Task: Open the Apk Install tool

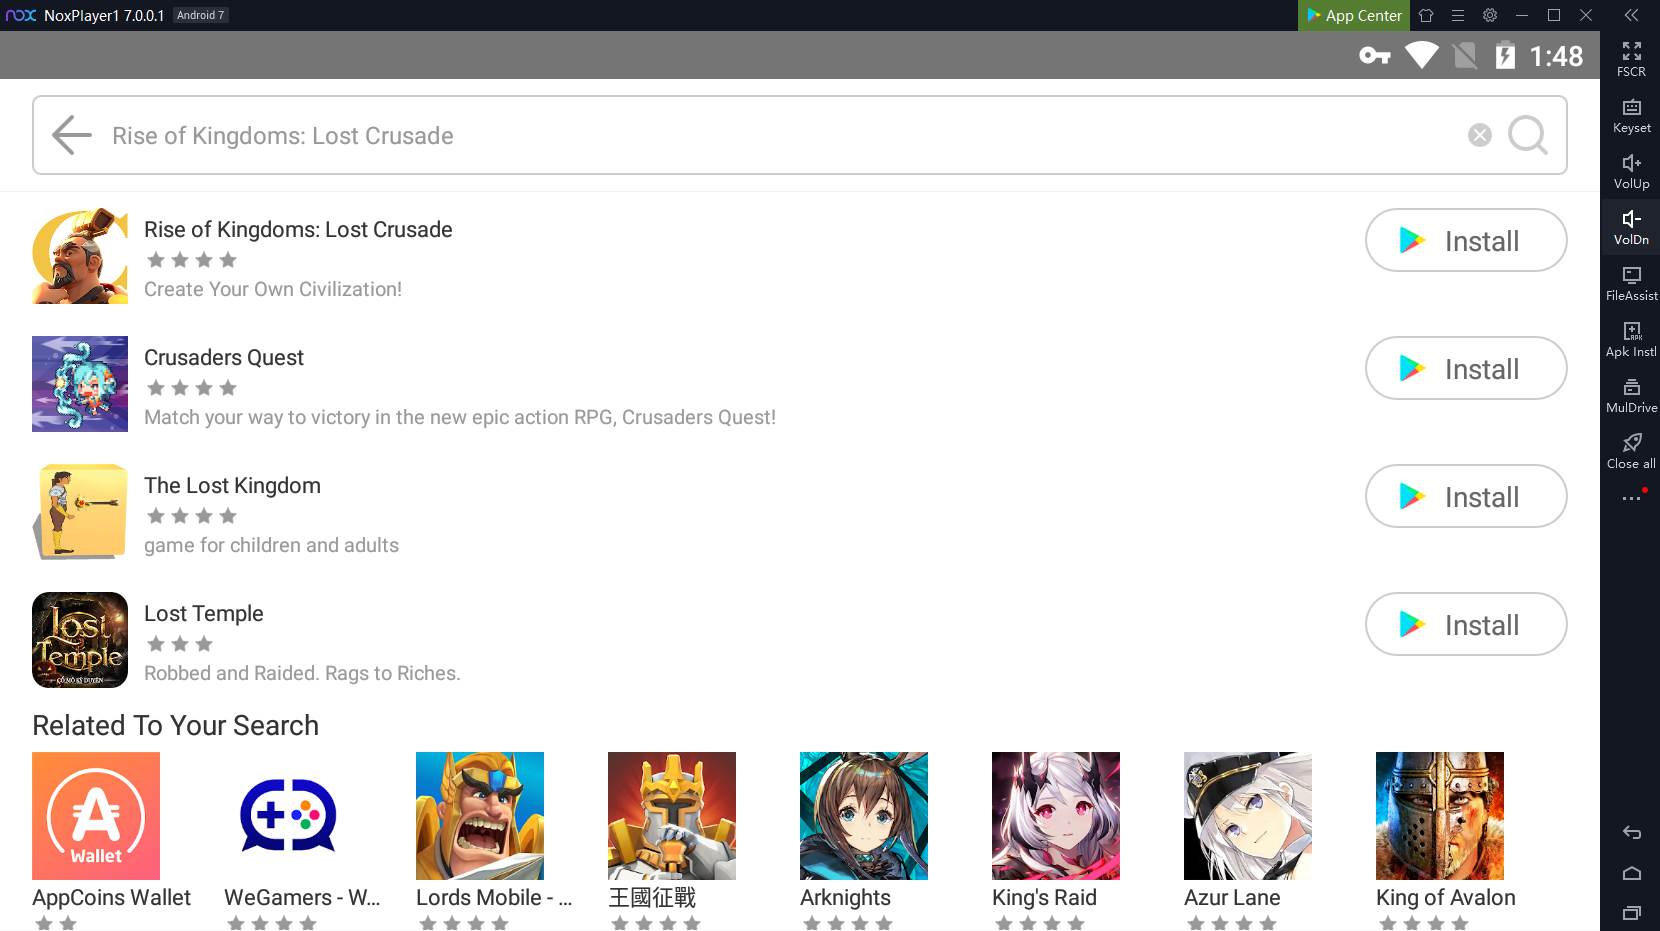Action: tap(1631, 339)
